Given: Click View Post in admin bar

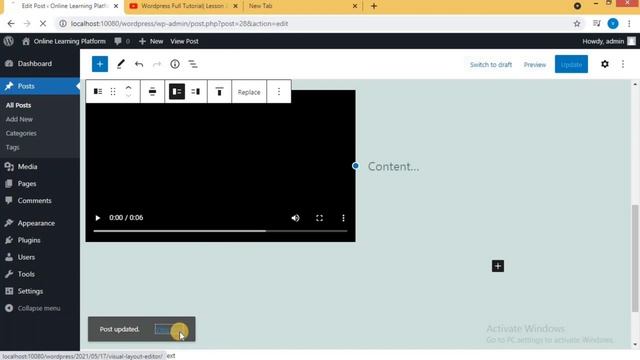Looking at the screenshot, I should point(184,41).
